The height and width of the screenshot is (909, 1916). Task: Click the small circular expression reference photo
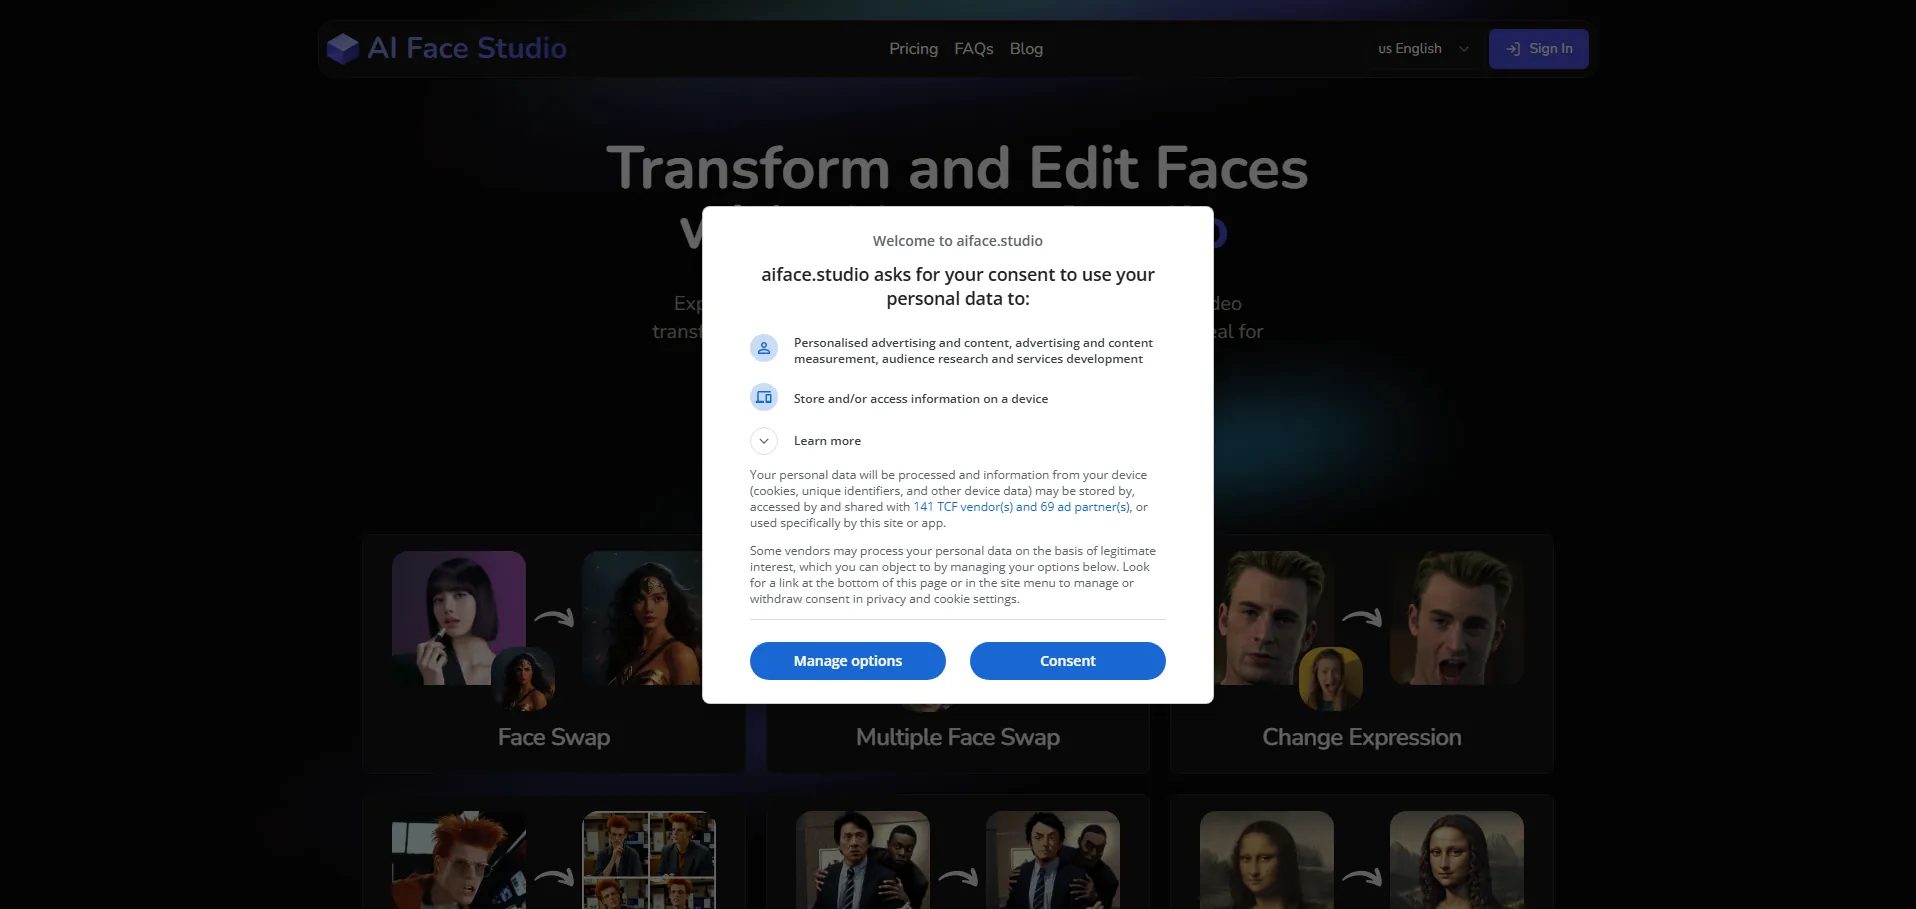coord(1330,679)
